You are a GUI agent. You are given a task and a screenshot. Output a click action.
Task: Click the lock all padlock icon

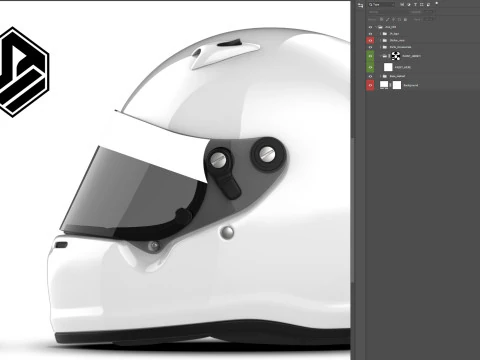pos(405,19)
